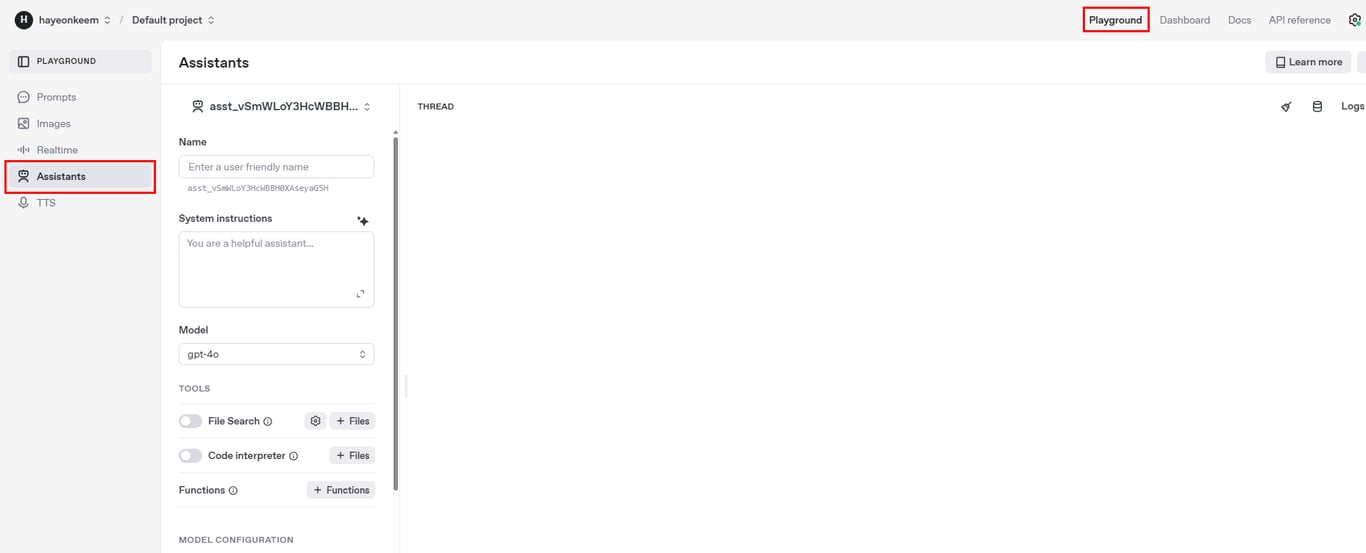Viewport: 1366px width, 553px height.
Task: Open the hayeonkeem organization switcher
Action: click(74, 20)
